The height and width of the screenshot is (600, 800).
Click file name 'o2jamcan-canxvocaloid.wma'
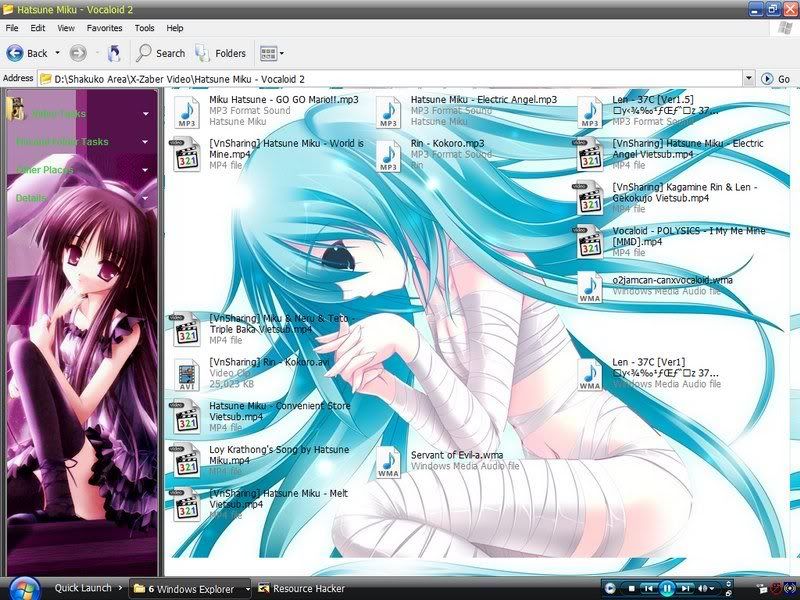(x=672, y=280)
